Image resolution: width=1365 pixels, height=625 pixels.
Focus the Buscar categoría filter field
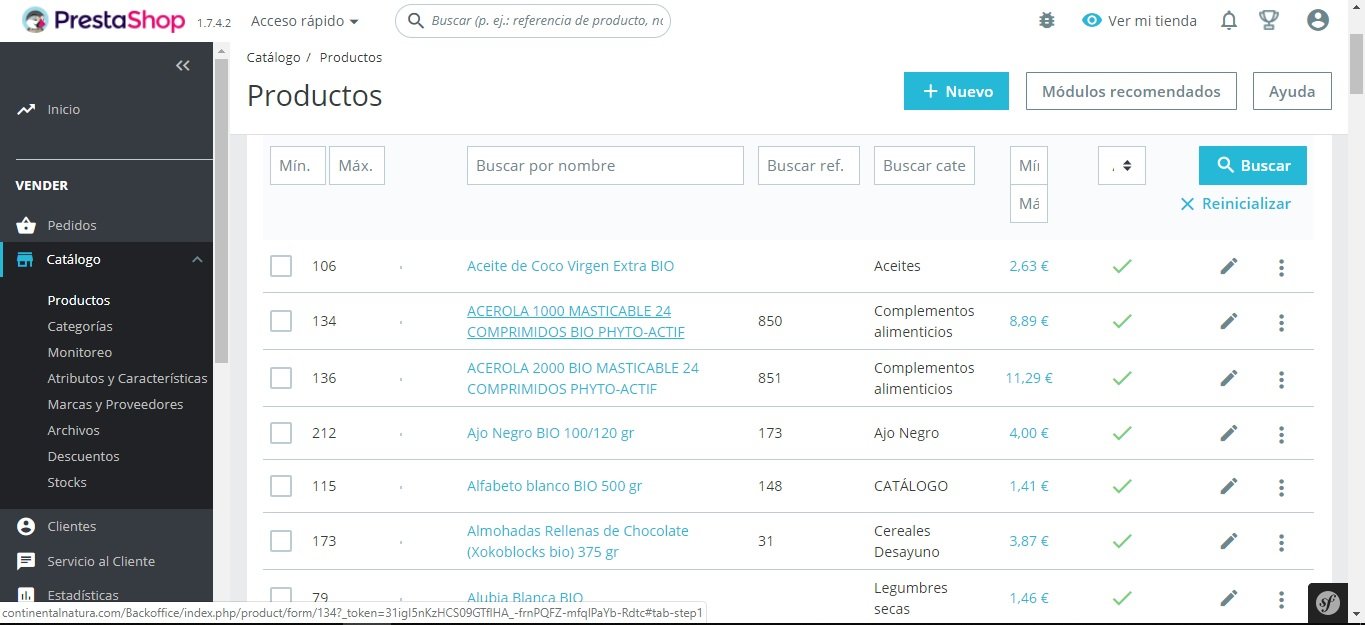coord(924,165)
